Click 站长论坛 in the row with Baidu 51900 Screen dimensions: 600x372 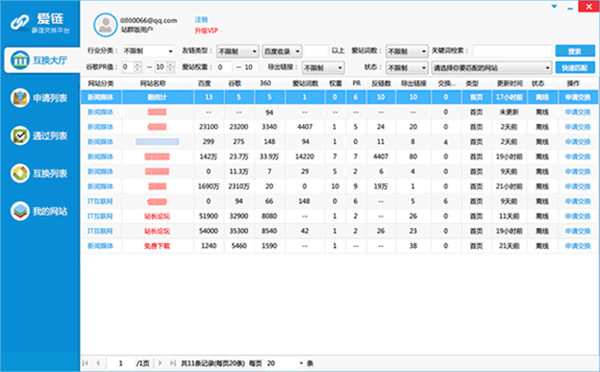click(157, 216)
